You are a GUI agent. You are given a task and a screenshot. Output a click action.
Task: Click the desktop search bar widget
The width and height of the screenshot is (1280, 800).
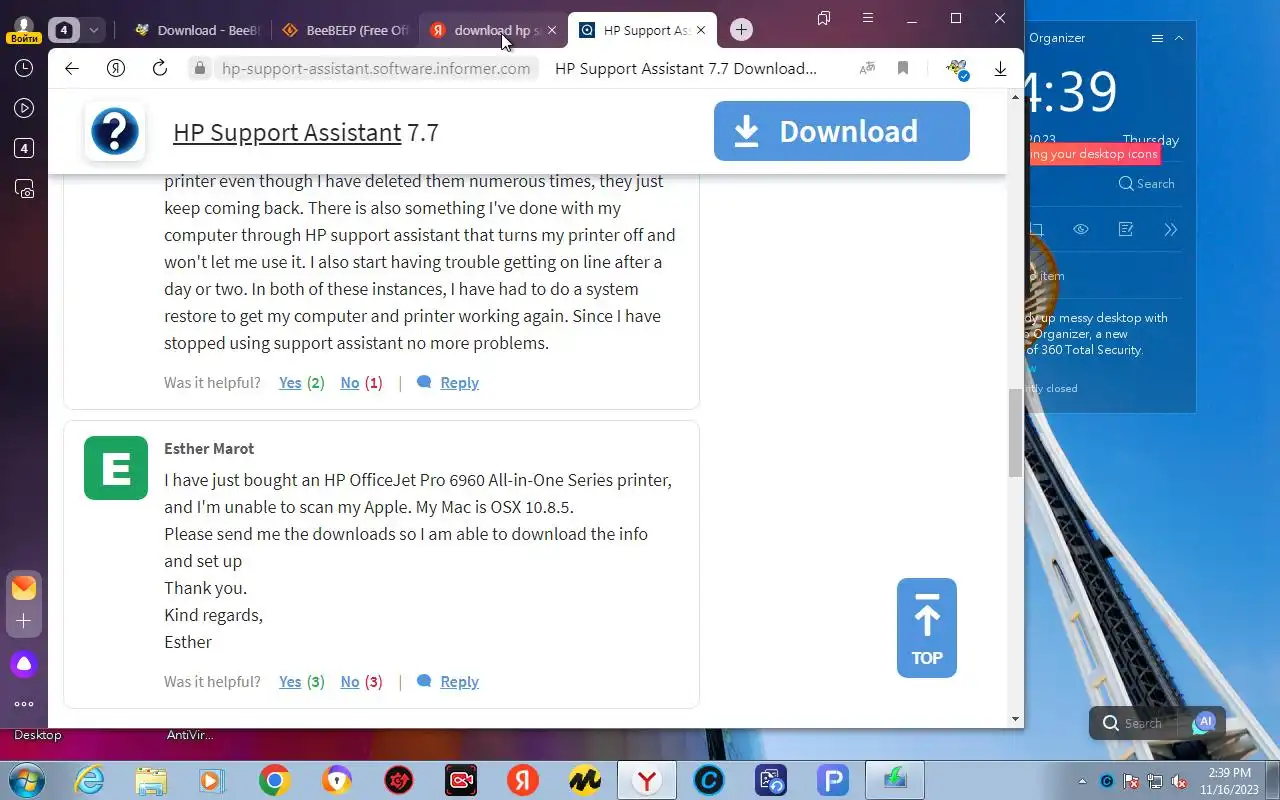point(1157,723)
